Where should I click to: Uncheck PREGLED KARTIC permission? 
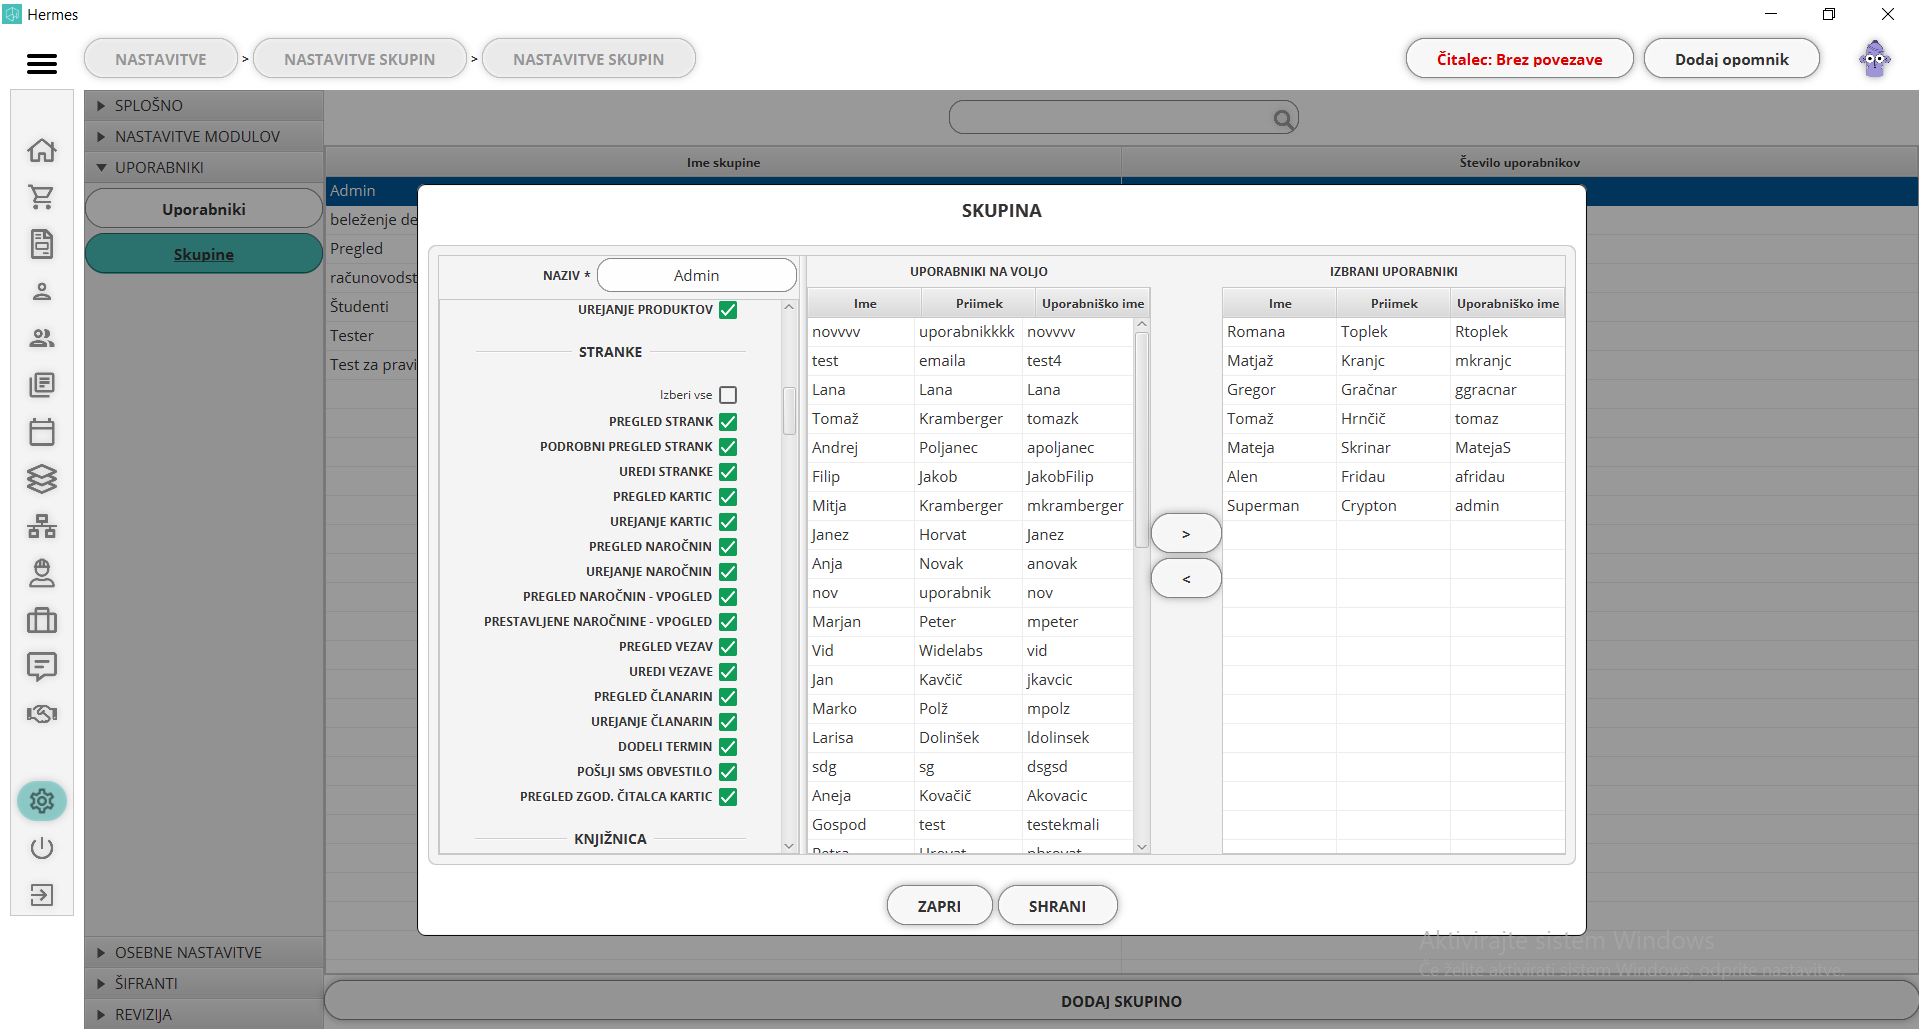(x=728, y=497)
